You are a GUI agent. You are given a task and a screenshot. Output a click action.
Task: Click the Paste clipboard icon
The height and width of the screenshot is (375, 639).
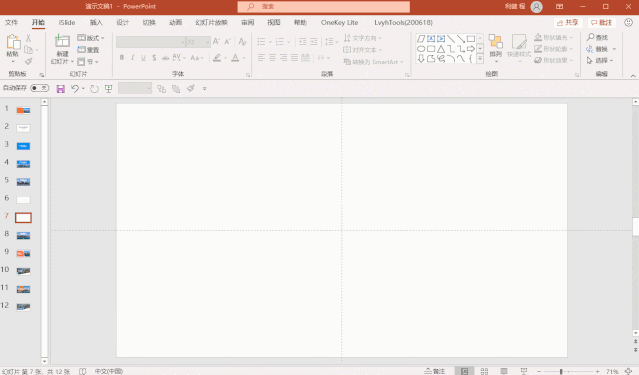pyautogui.click(x=13, y=42)
